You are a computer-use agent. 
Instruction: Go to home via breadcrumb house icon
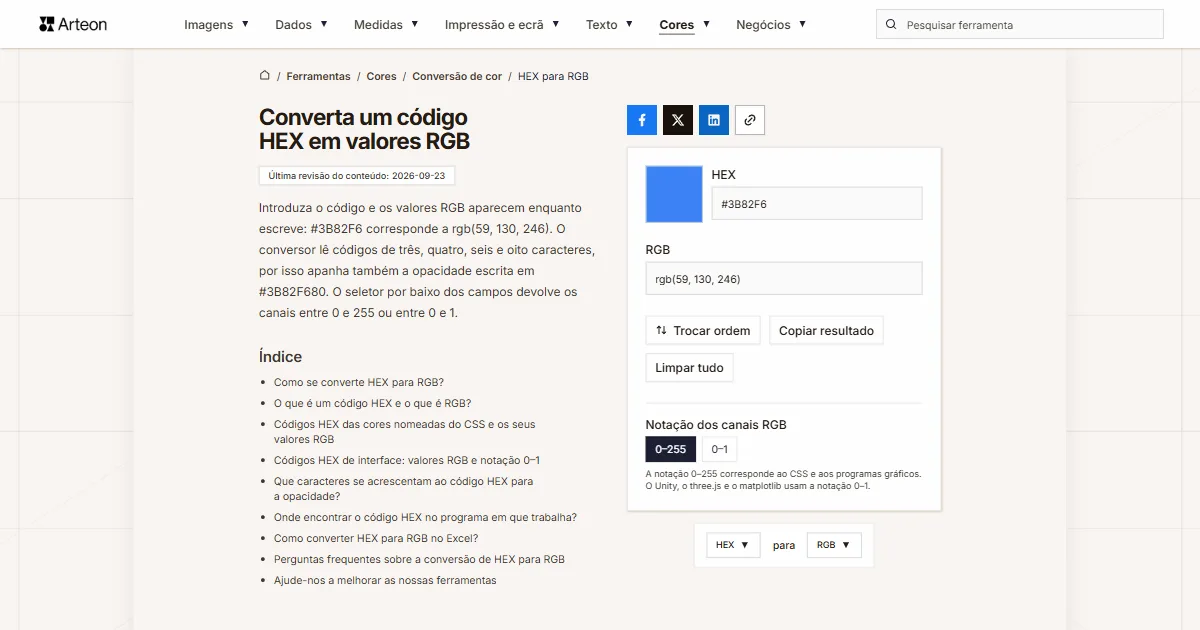[x=265, y=75]
